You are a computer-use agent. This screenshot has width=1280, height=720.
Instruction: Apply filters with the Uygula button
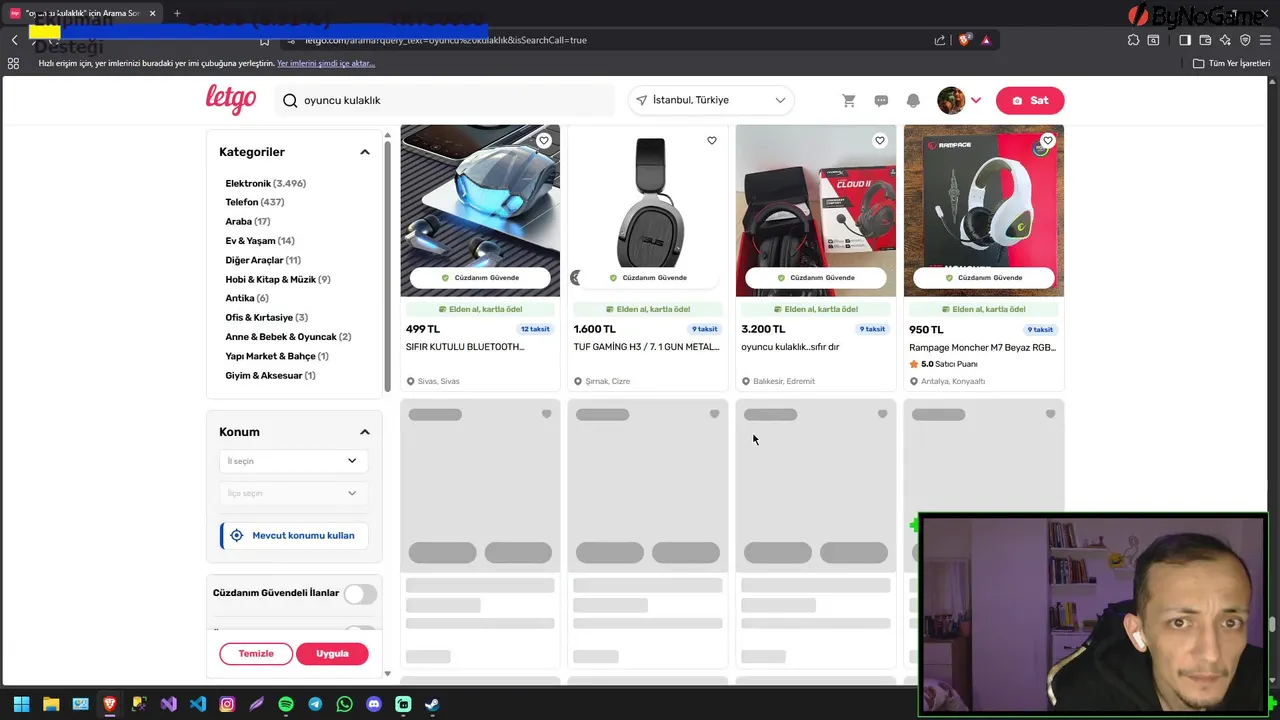point(332,653)
